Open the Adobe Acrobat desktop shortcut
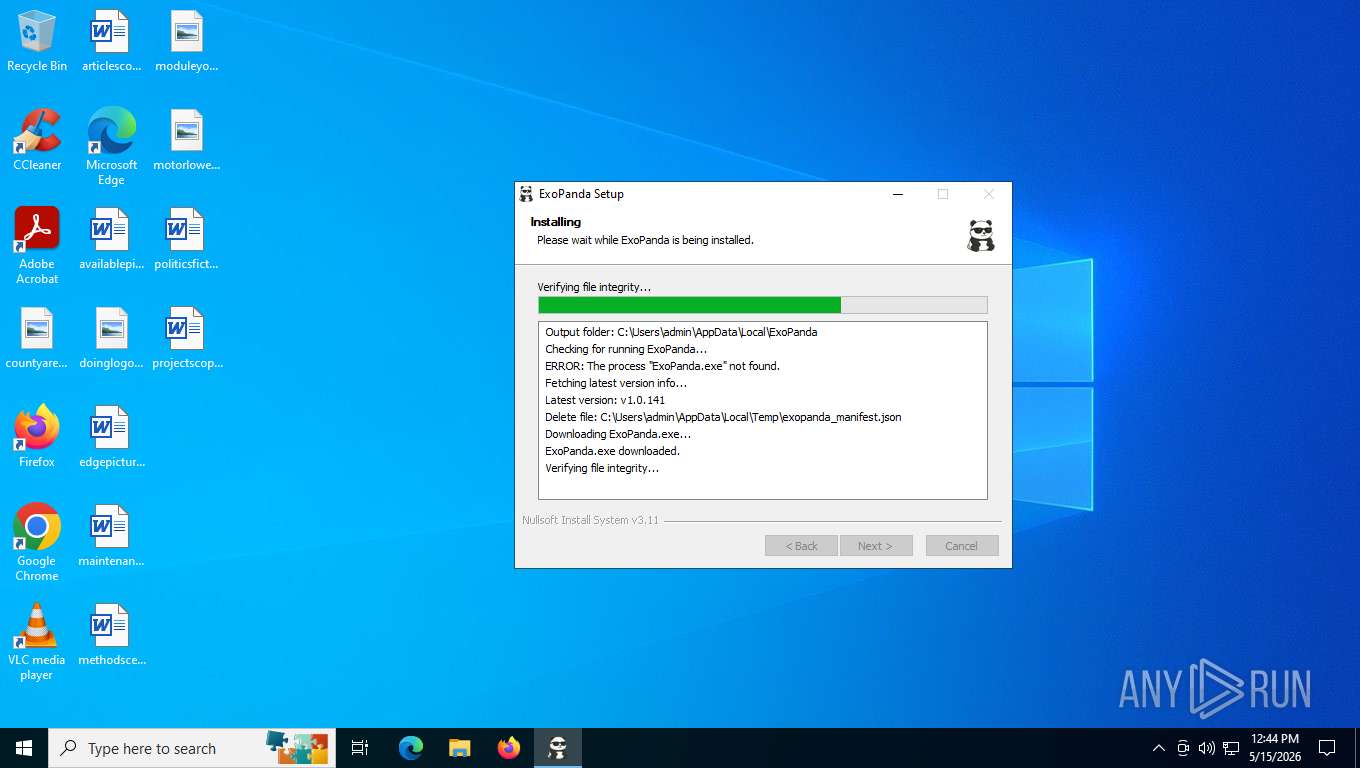The width and height of the screenshot is (1360, 768). tap(37, 246)
